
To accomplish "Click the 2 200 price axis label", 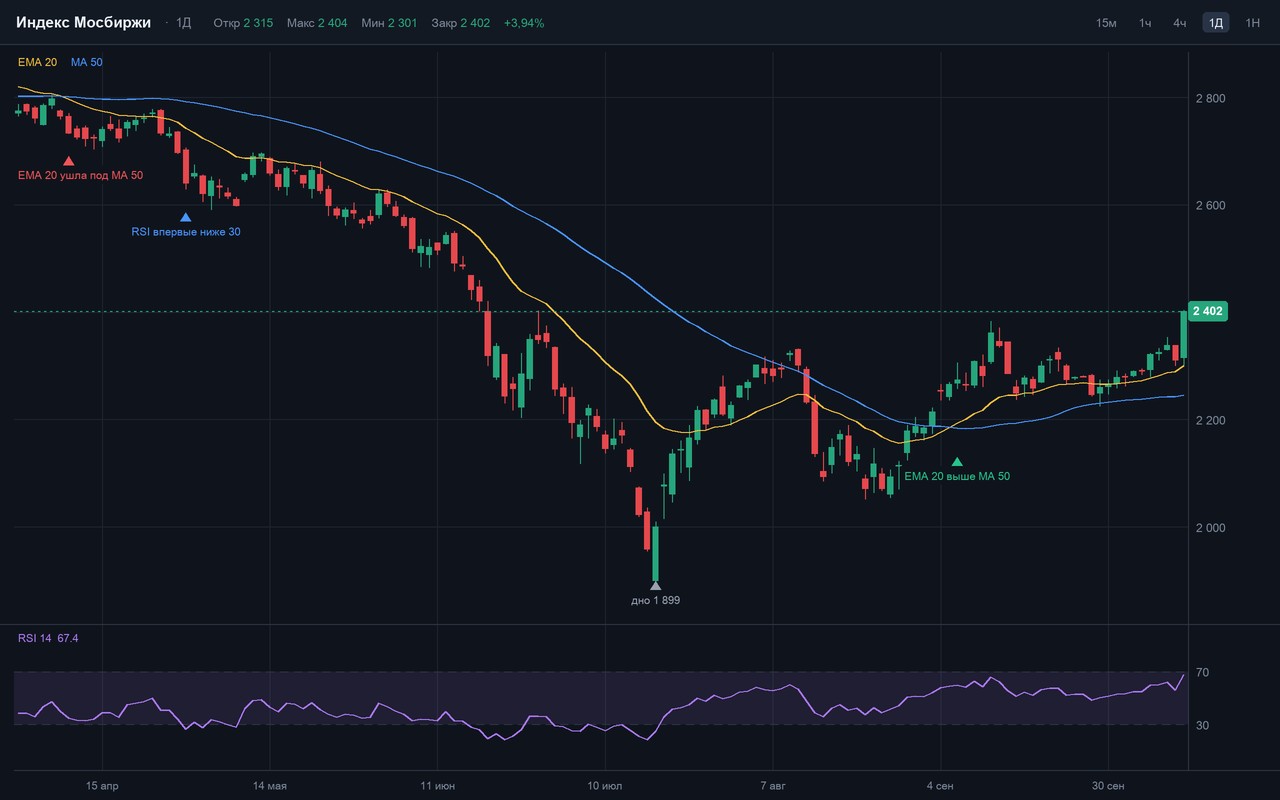I will pos(1209,420).
